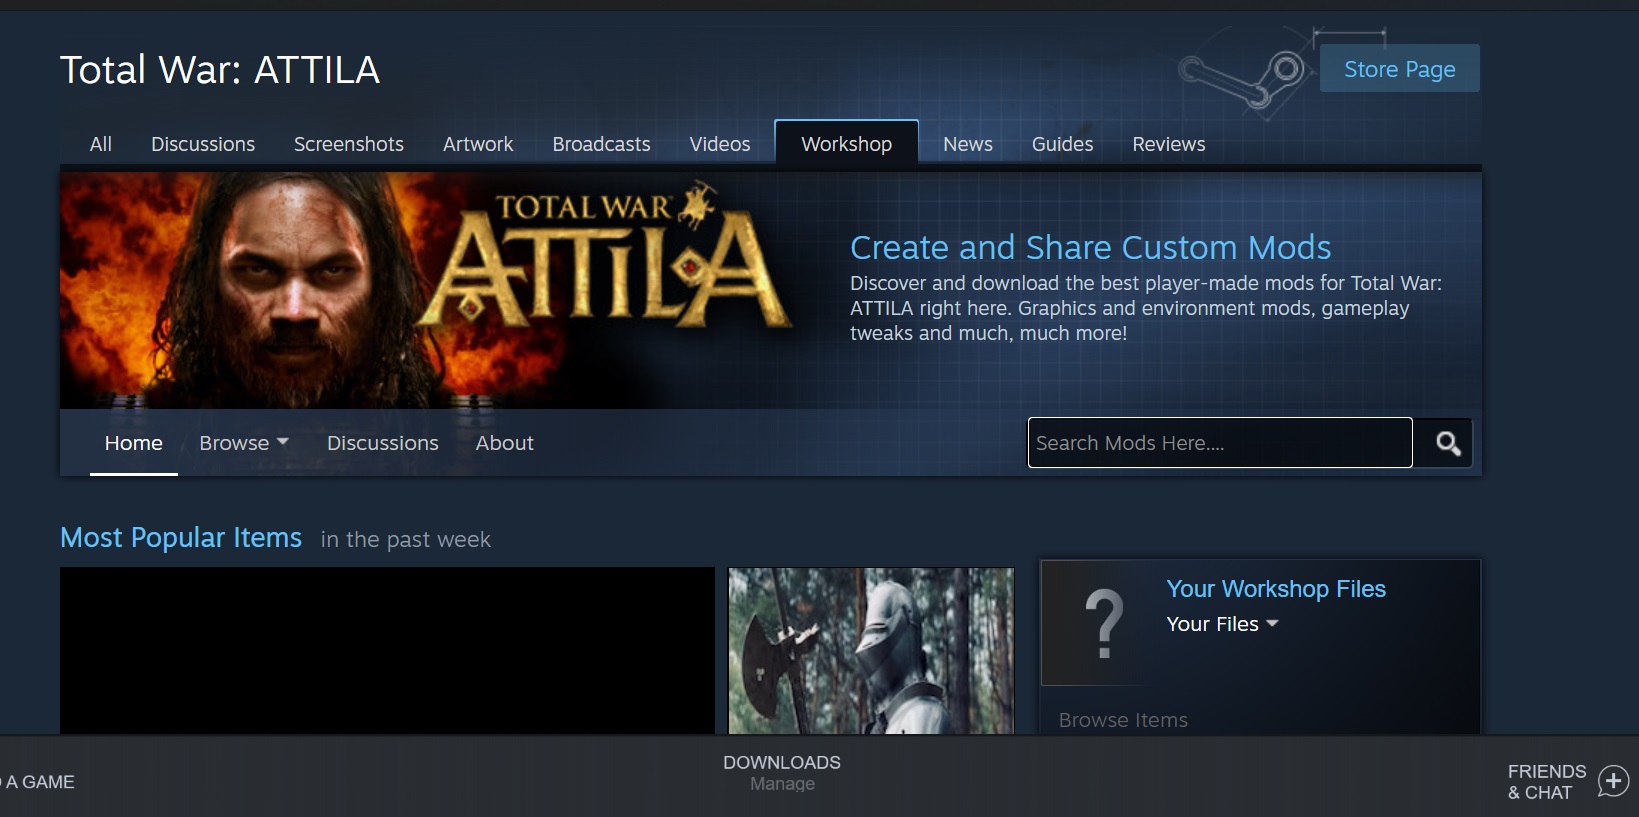The width and height of the screenshot is (1639, 817).
Task: Open the News tab
Action: pyautogui.click(x=968, y=144)
